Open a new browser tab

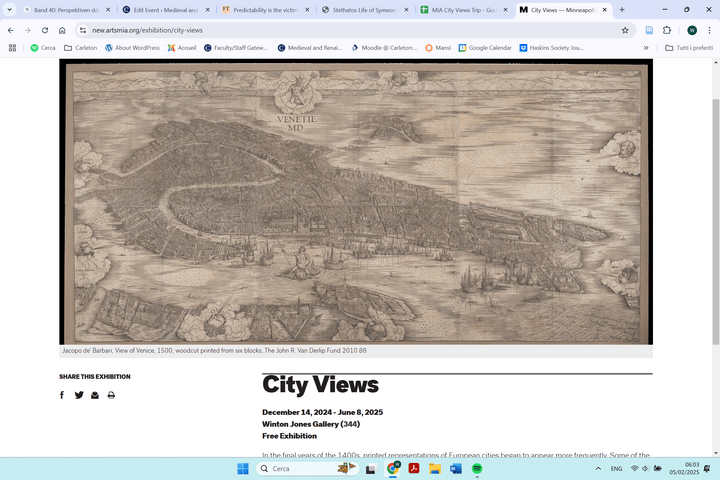click(x=622, y=10)
